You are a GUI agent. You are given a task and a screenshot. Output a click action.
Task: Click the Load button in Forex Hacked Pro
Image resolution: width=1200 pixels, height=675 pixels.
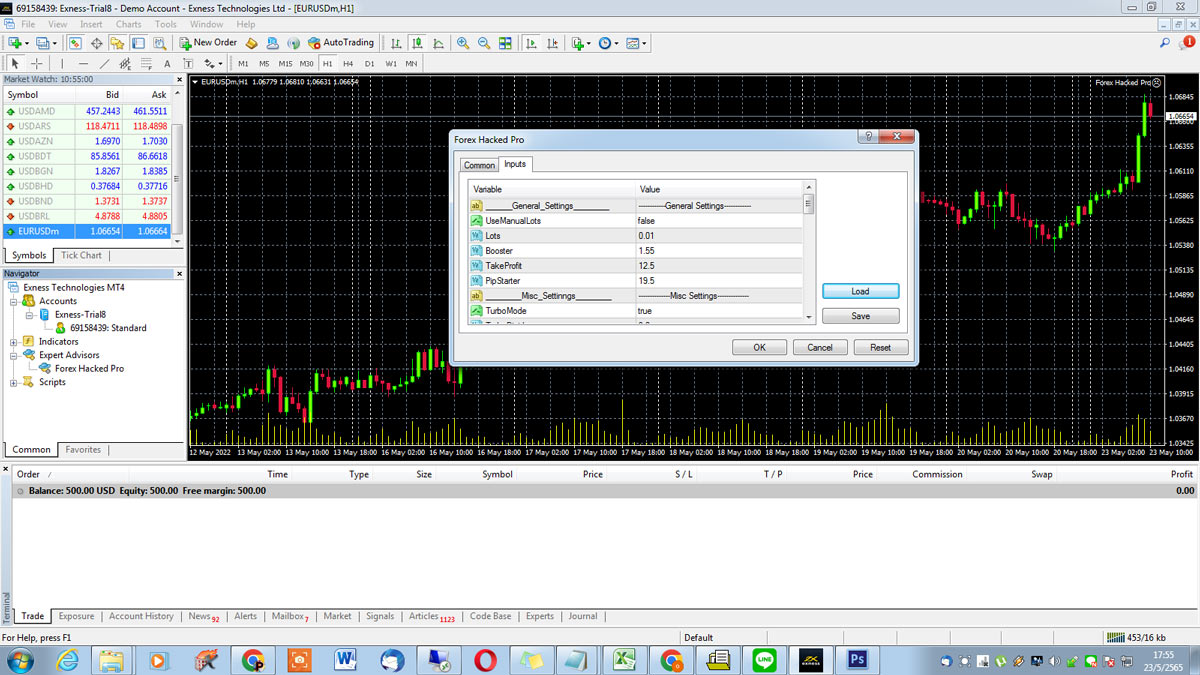click(860, 291)
